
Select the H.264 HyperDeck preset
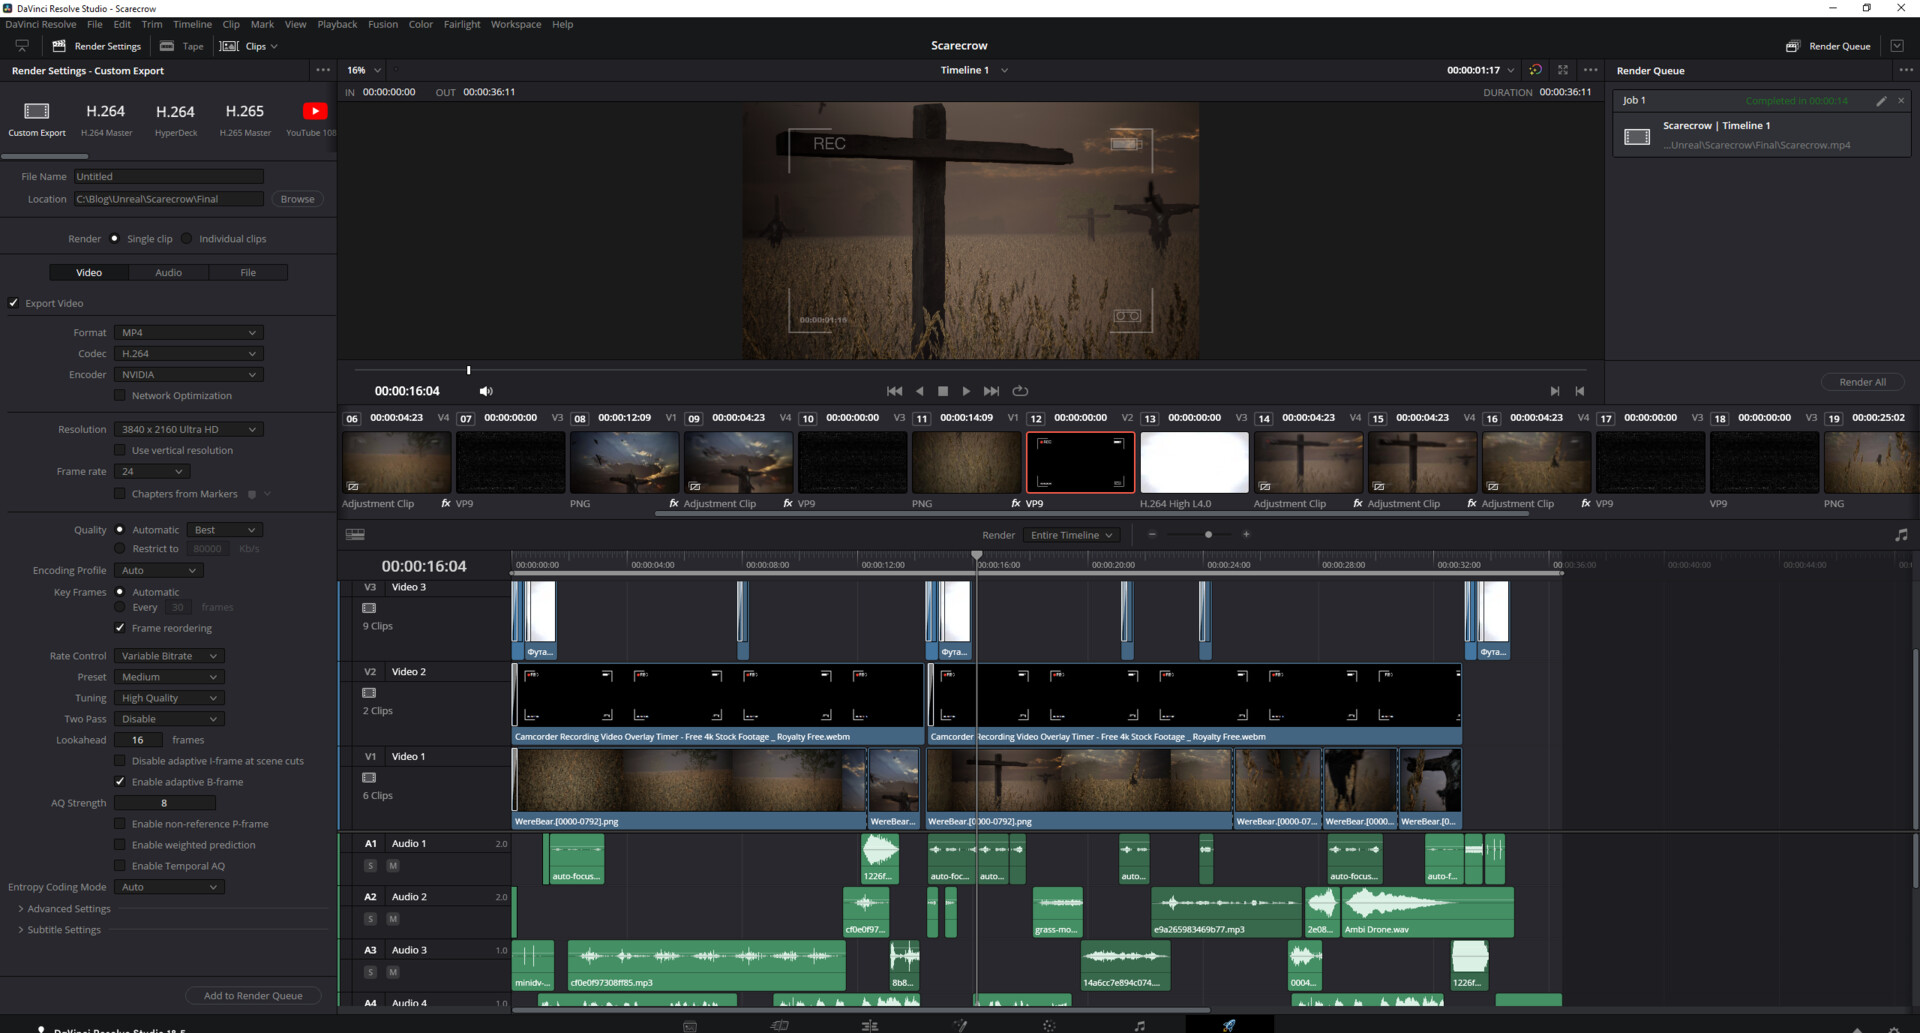(x=176, y=118)
